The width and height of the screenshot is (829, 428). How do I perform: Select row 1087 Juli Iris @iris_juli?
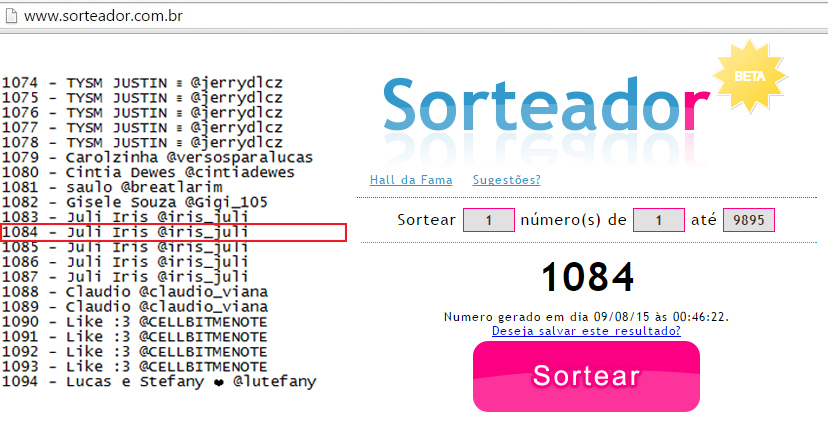pos(125,276)
